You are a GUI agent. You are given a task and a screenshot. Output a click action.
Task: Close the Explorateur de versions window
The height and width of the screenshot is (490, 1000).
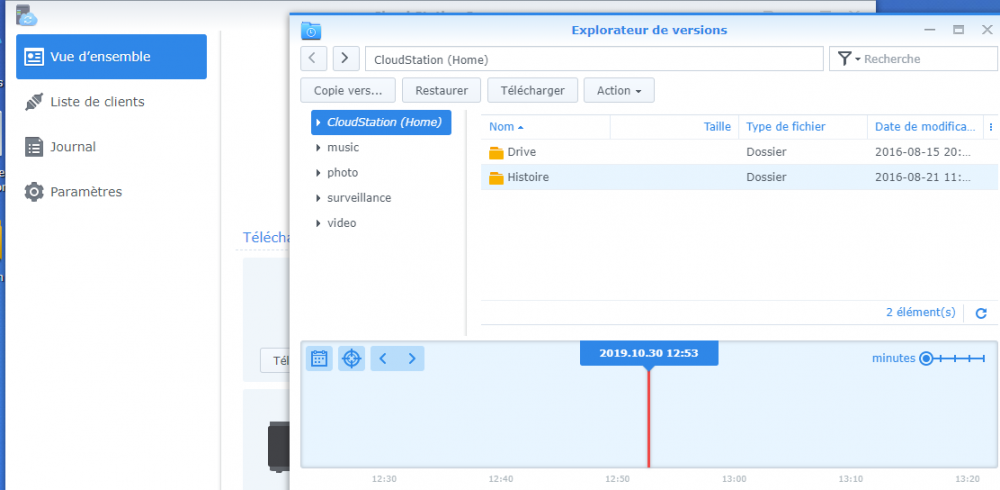point(987,30)
